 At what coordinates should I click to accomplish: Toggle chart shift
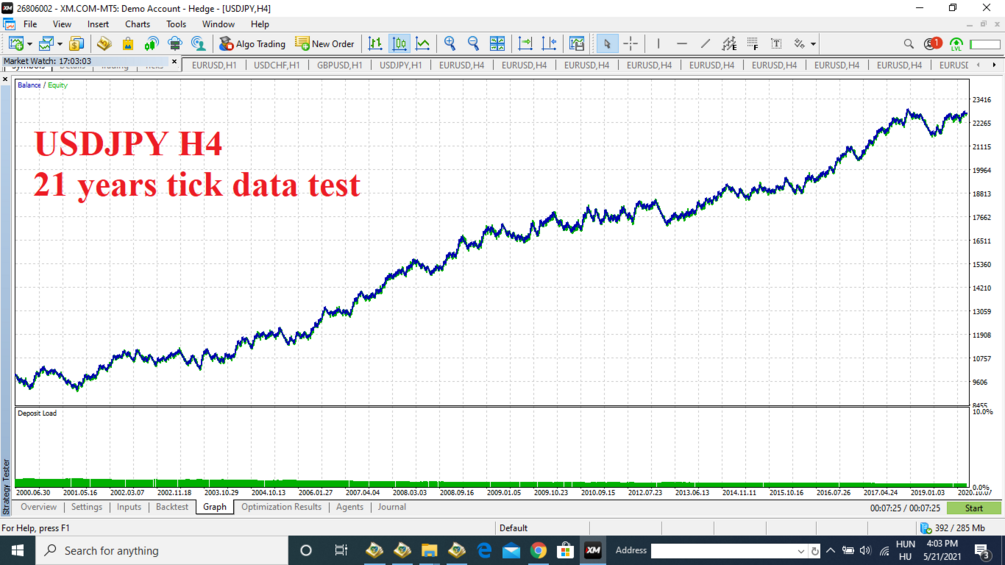coord(549,44)
